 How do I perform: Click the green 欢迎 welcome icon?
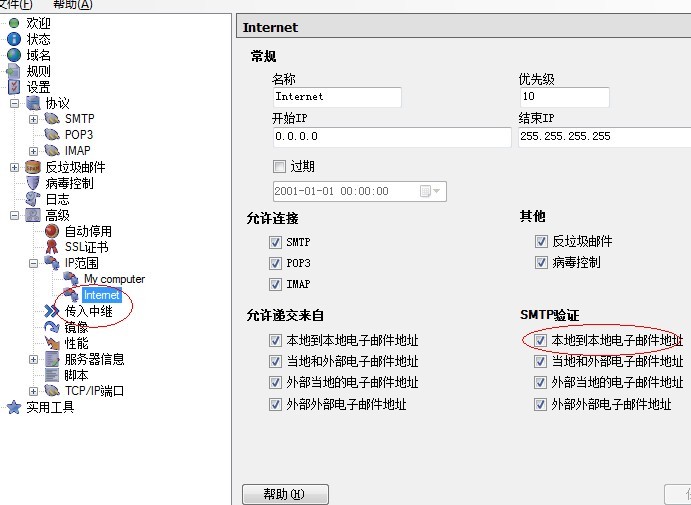14,23
